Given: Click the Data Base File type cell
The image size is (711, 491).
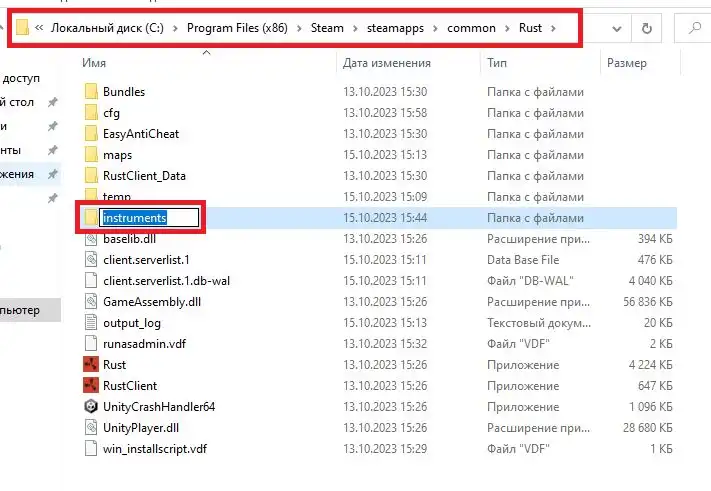Looking at the screenshot, I should tap(523, 260).
